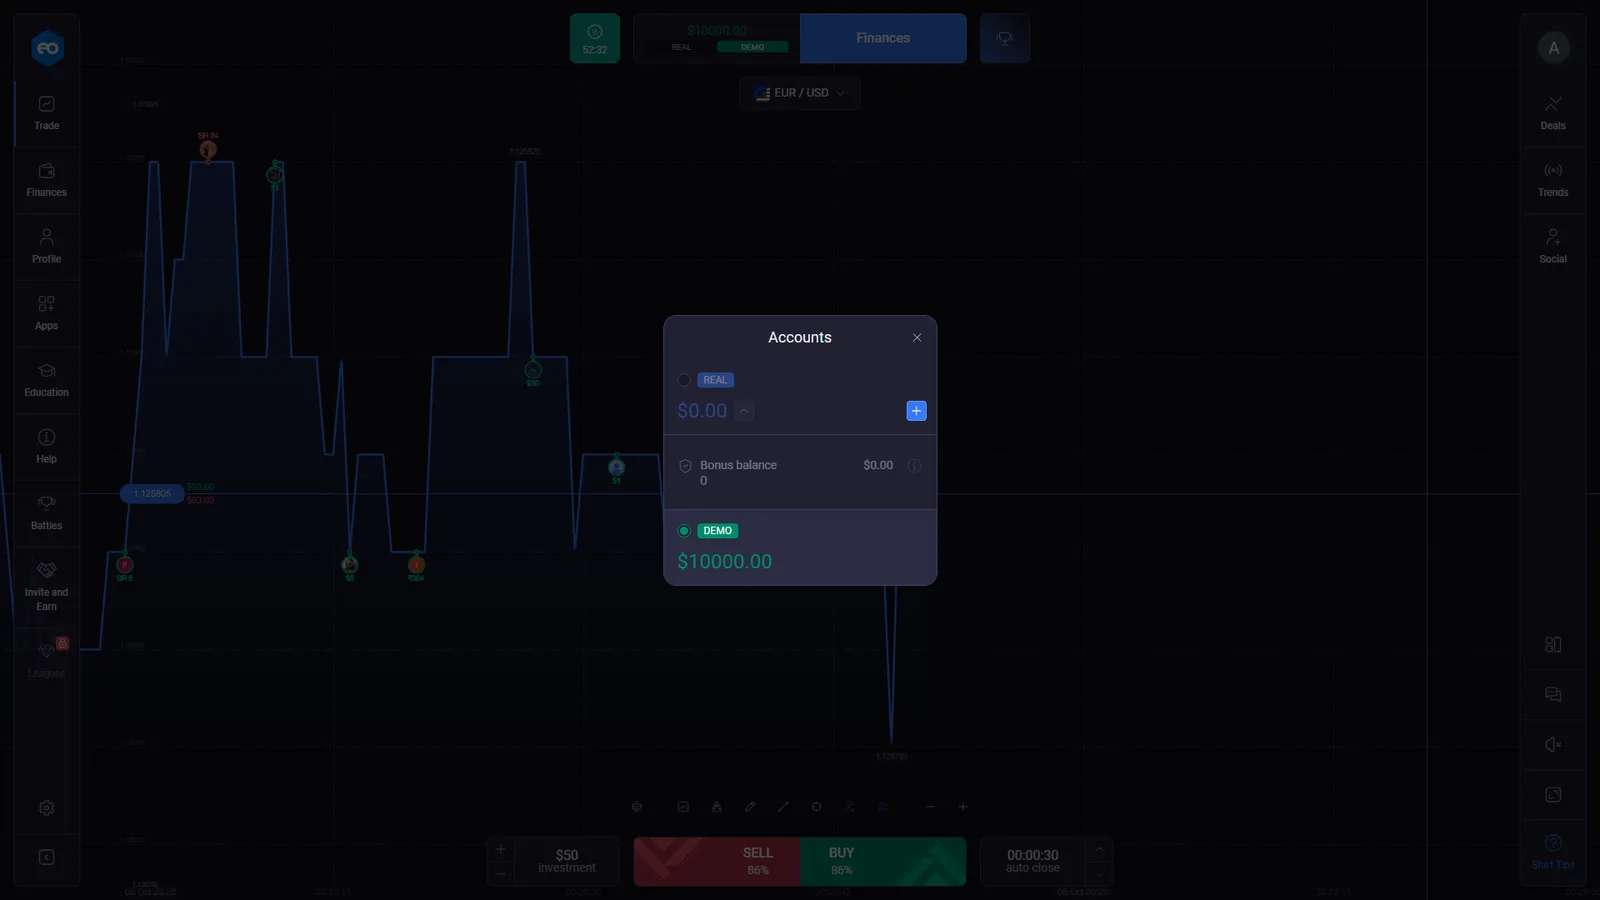
Task: Open the Bonus balance info icon
Action: [x=914, y=466]
